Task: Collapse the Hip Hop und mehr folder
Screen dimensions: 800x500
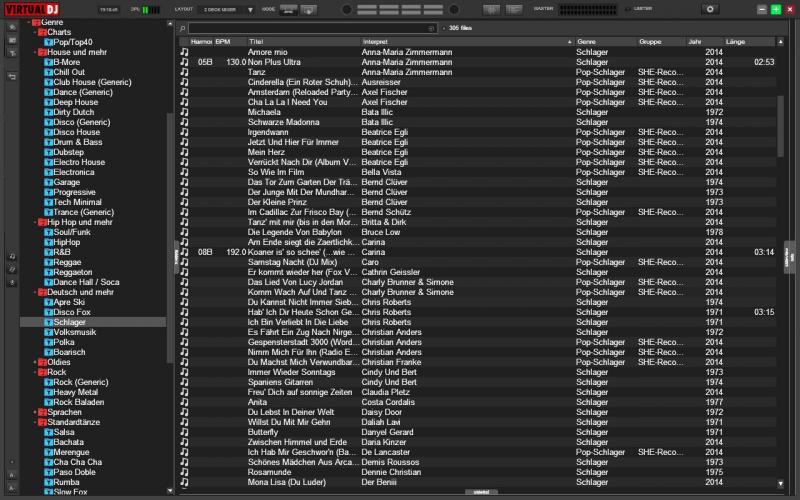Action: [x=35, y=222]
